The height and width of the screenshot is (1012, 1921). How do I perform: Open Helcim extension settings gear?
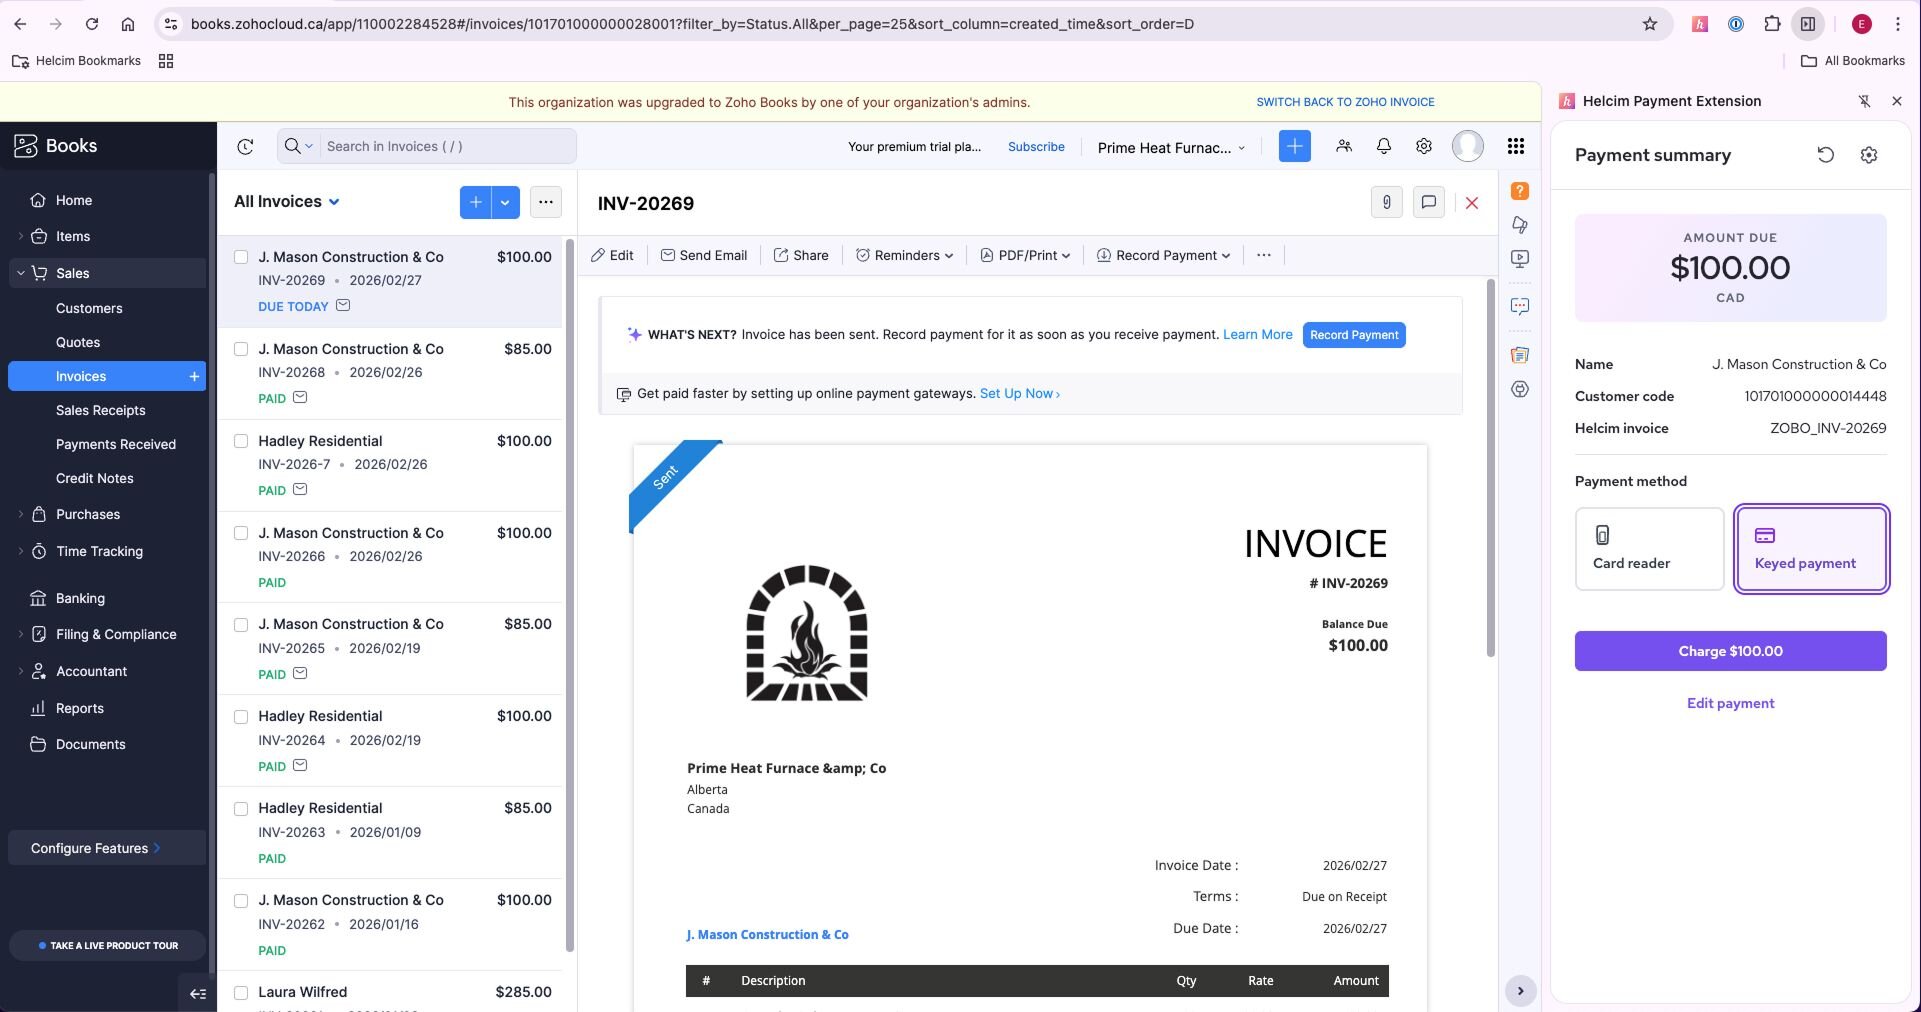tap(1868, 155)
